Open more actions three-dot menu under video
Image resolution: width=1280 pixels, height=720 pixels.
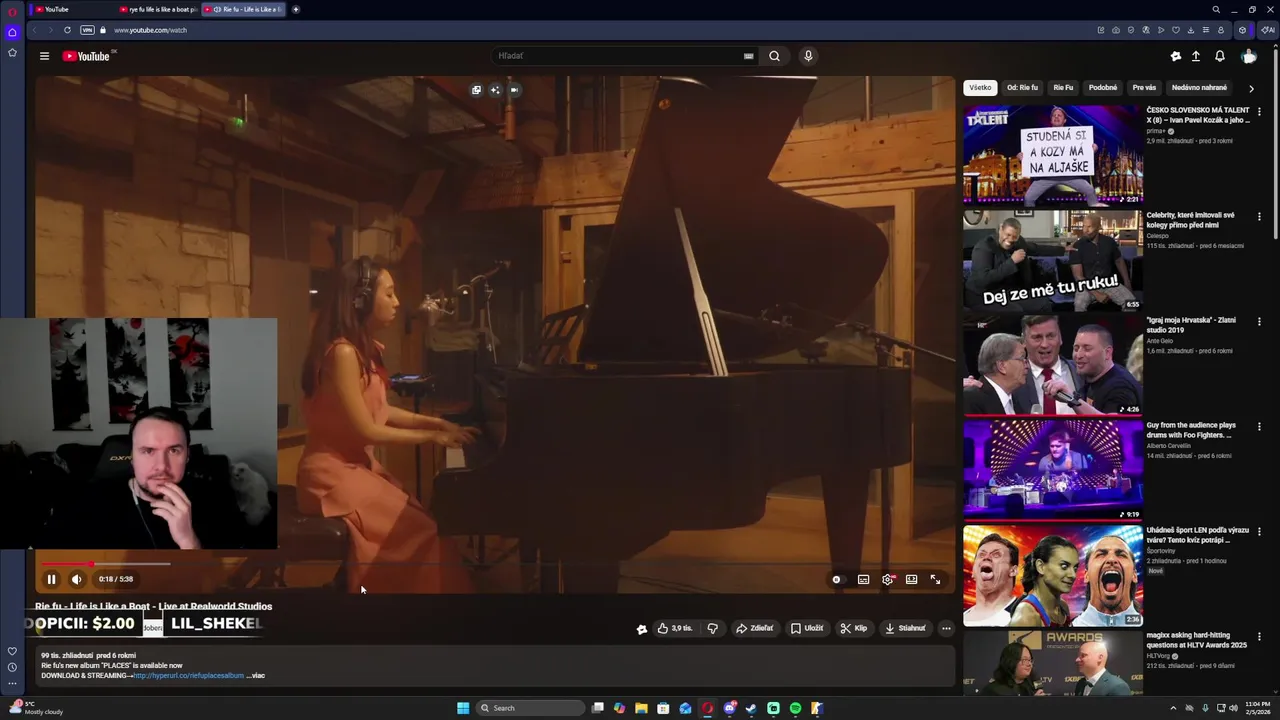pos(946,628)
